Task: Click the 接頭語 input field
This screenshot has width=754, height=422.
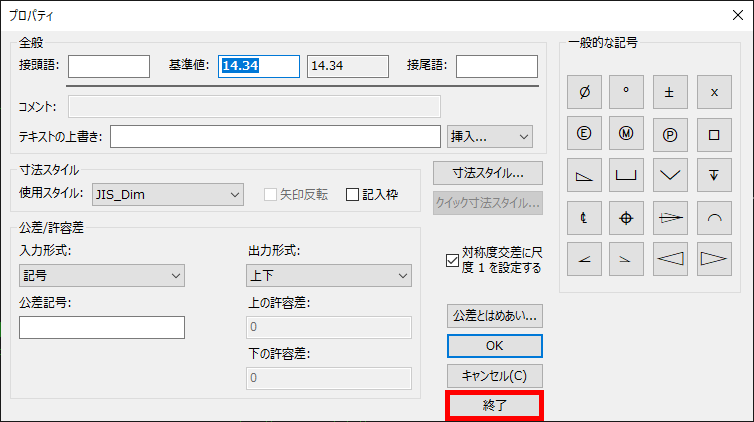Action: point(108,66)
